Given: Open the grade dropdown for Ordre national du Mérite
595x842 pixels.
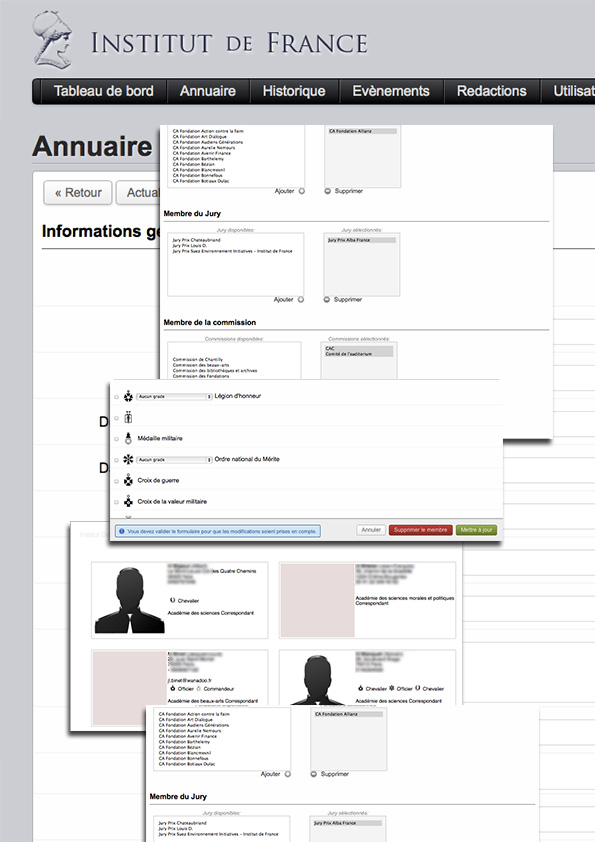Looking at the screenshot, I should click(x=174, y=460).
